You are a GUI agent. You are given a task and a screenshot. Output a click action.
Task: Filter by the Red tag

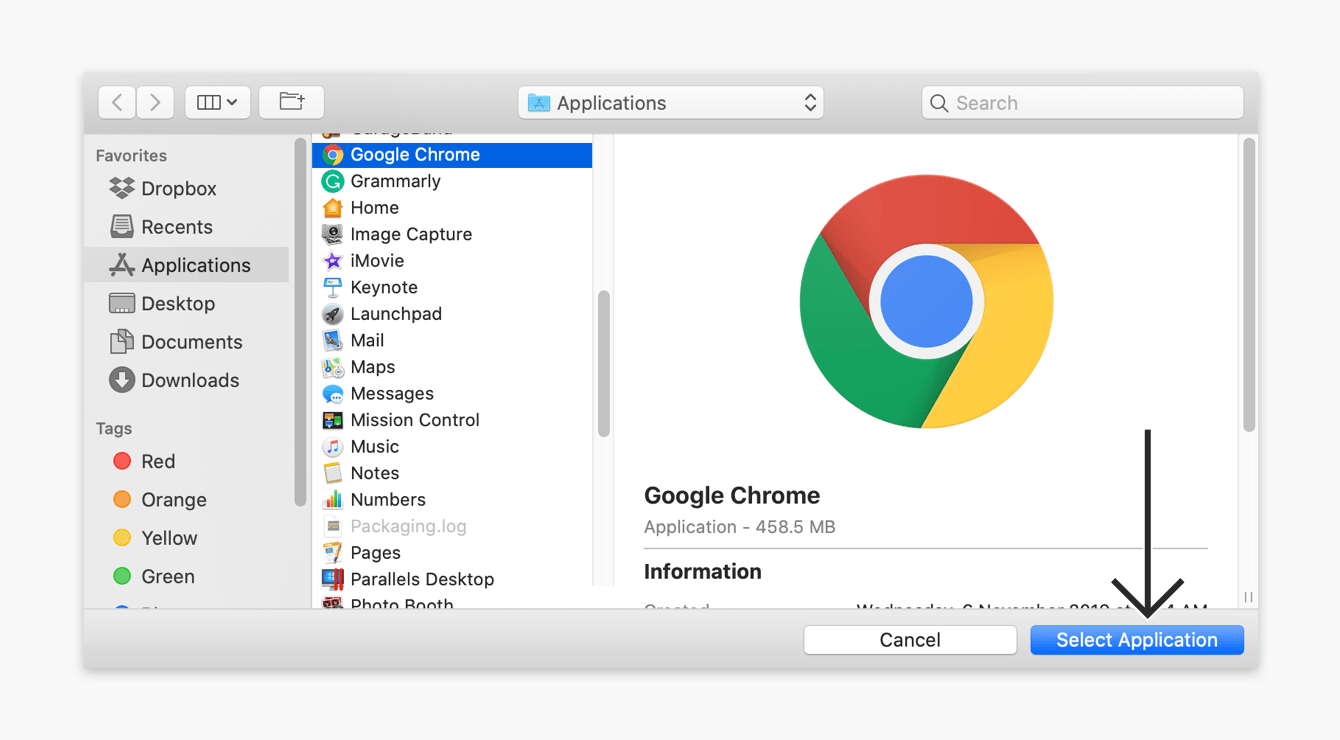[157, 461]
